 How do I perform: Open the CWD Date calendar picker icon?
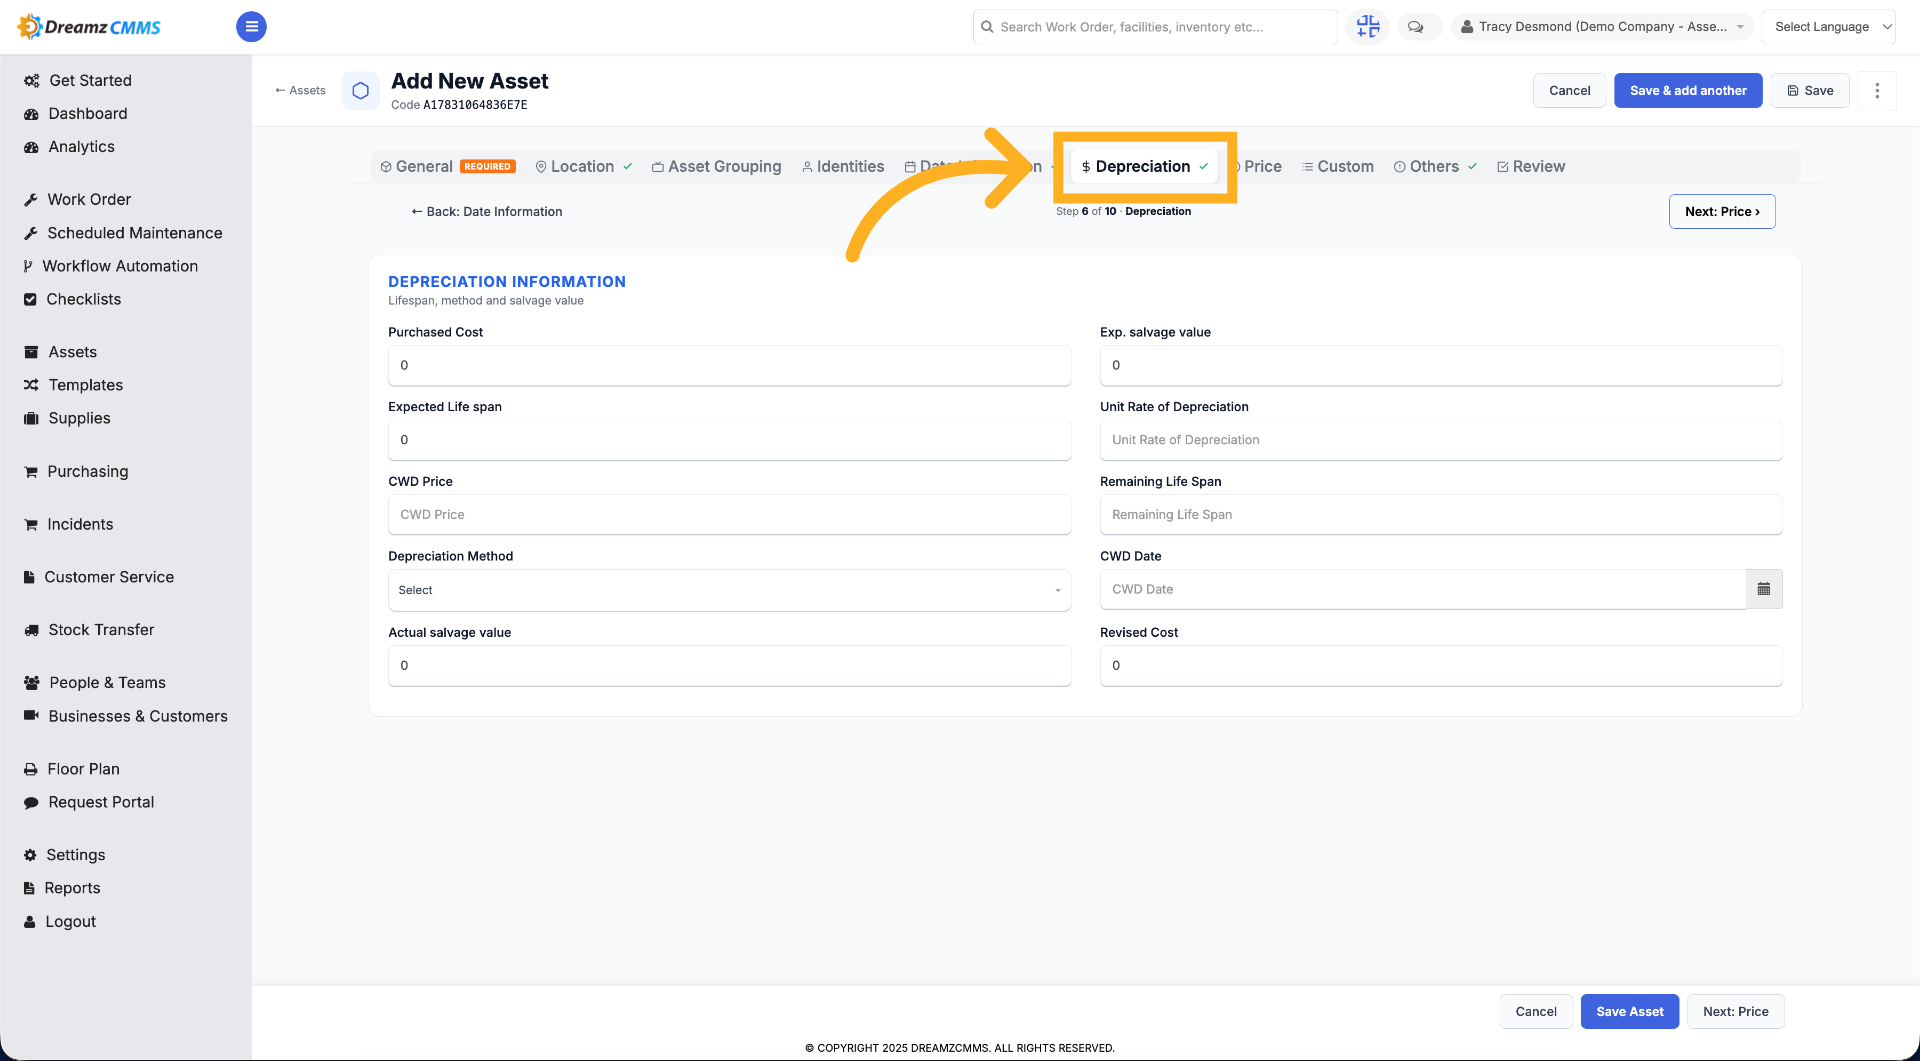(x=1764, y=589)
